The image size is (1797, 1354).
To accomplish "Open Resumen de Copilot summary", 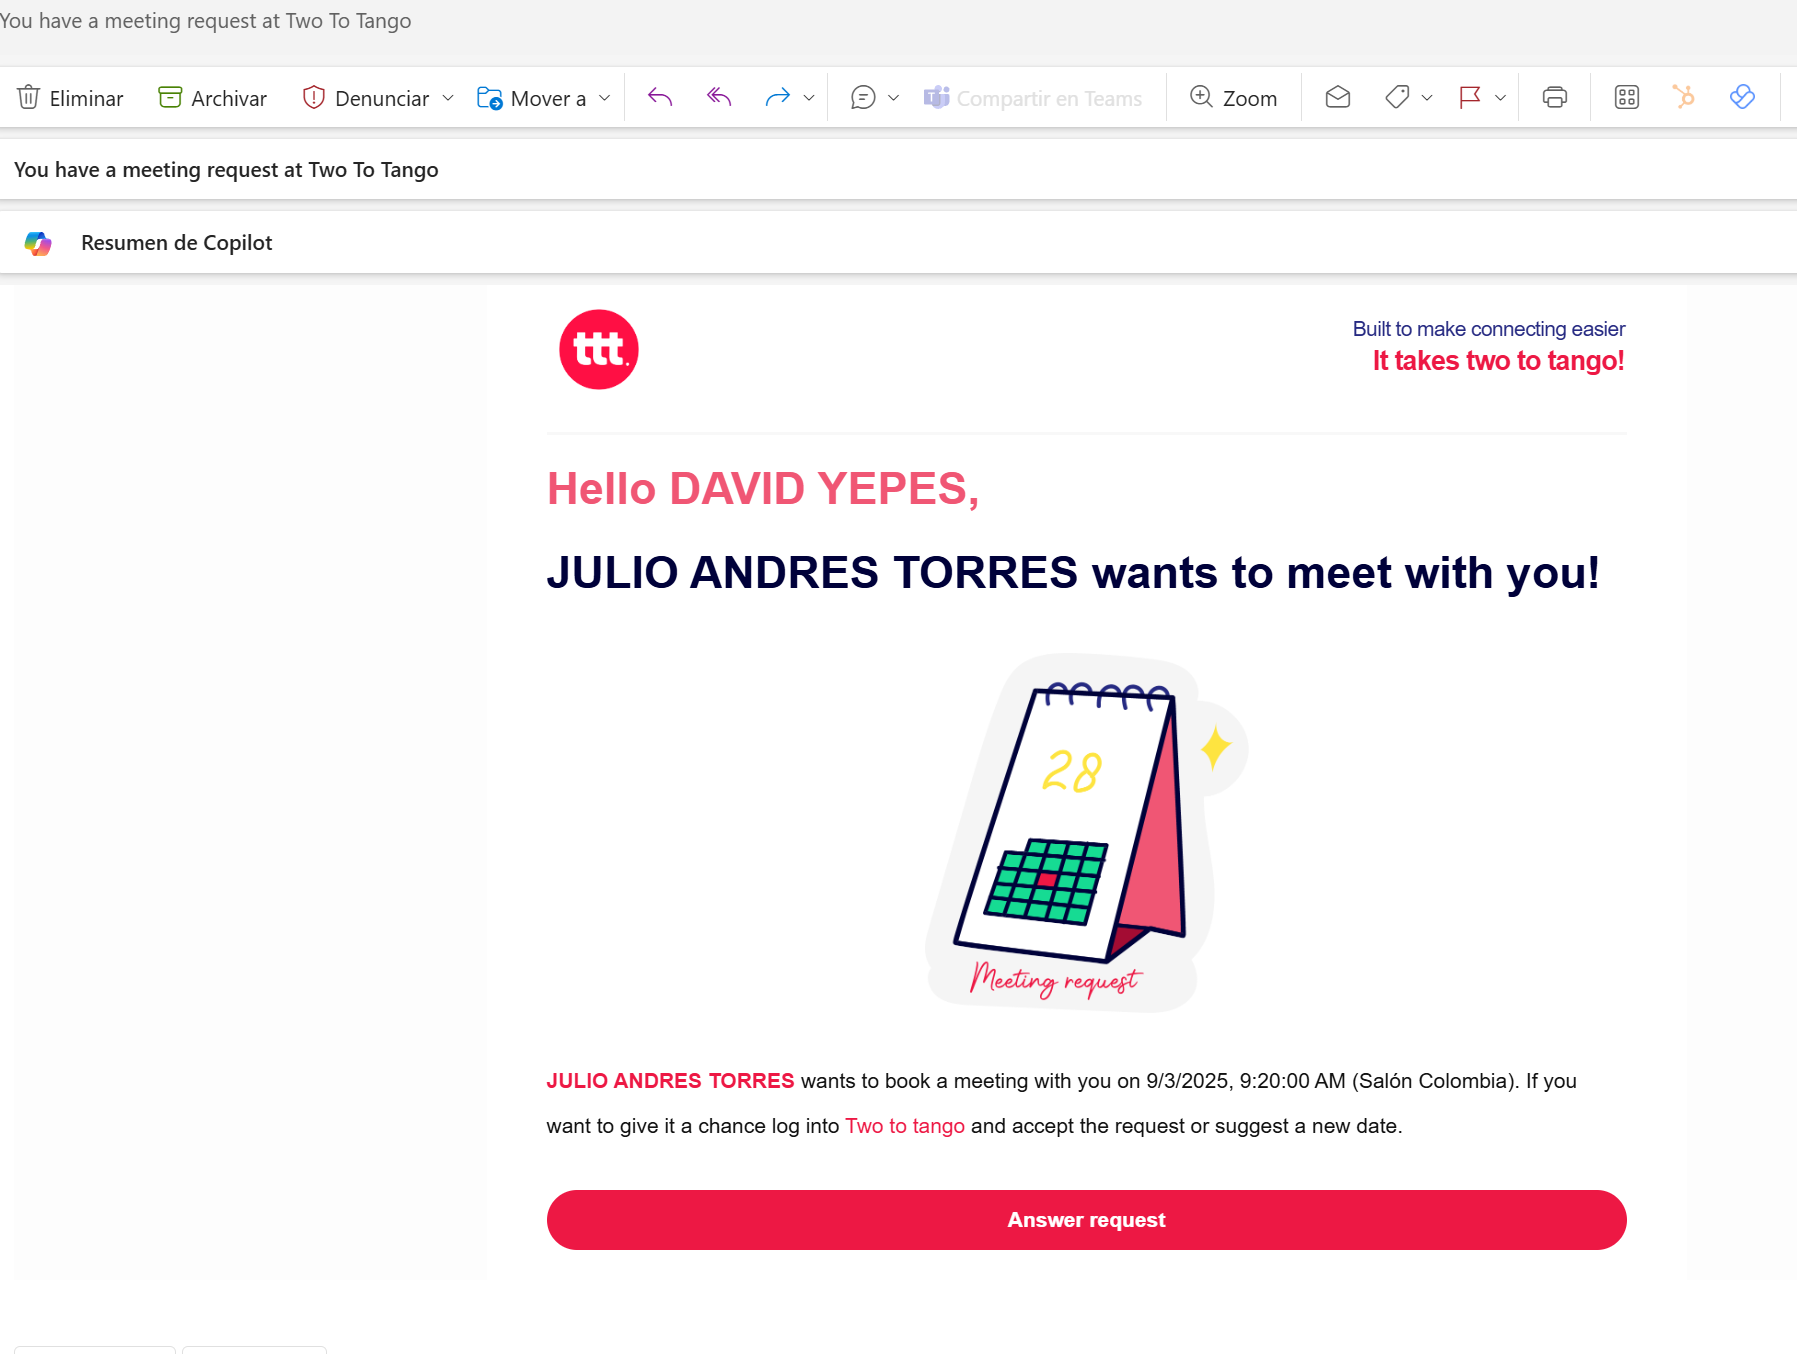I will click(176, 243).
